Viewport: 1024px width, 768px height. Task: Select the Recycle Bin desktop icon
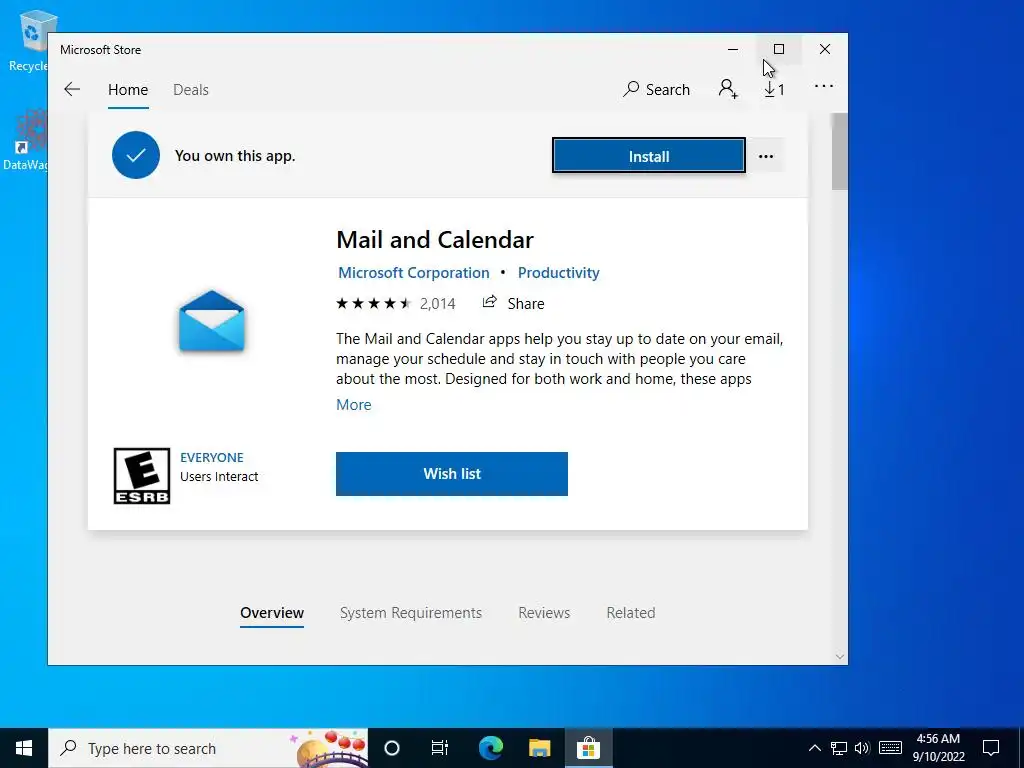pyautogui.click(x=28, y=40)
